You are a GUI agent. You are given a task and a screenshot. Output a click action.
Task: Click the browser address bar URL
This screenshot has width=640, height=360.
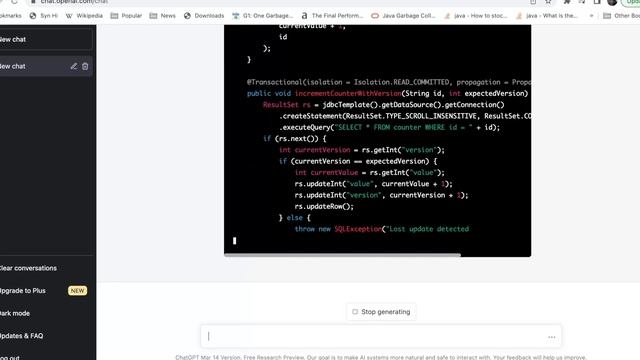[74, 2]
